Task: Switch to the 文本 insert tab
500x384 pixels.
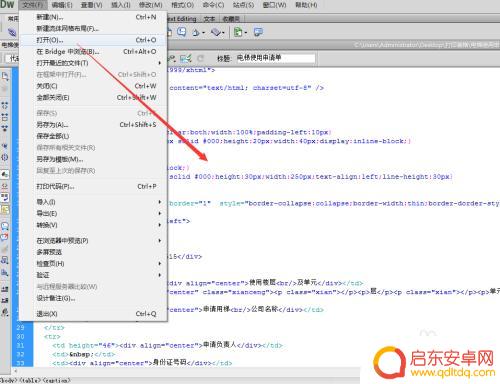Action: [x=209, y=19]
